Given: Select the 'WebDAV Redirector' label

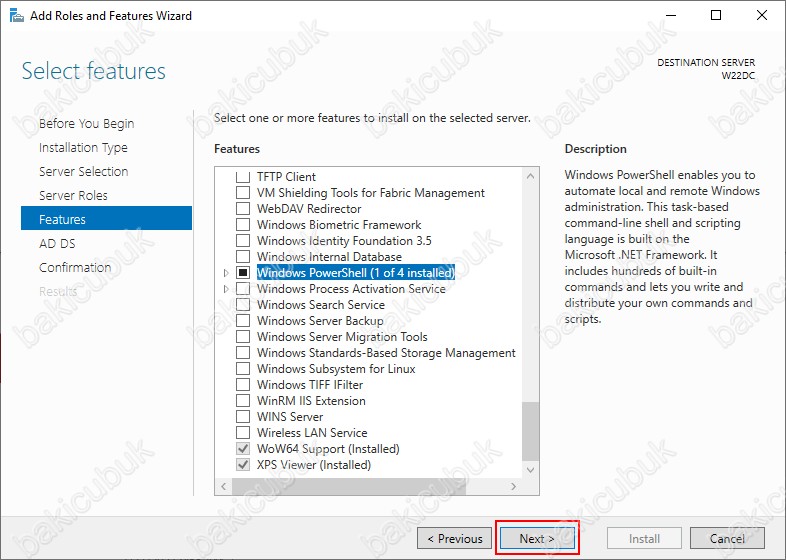Looking at the screenshot, I should [309, 209].
